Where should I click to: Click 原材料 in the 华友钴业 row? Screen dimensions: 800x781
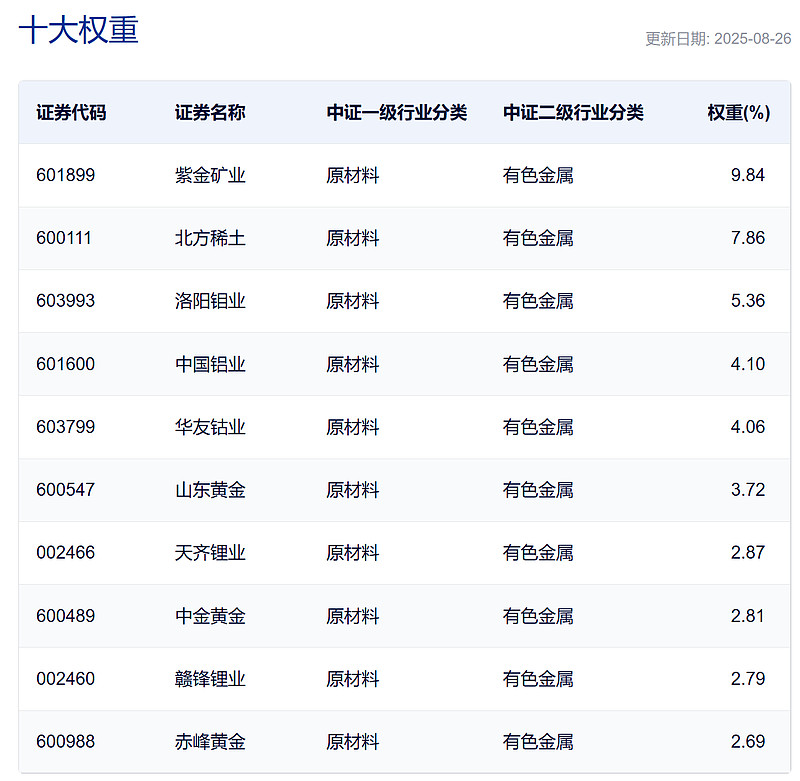353,426
